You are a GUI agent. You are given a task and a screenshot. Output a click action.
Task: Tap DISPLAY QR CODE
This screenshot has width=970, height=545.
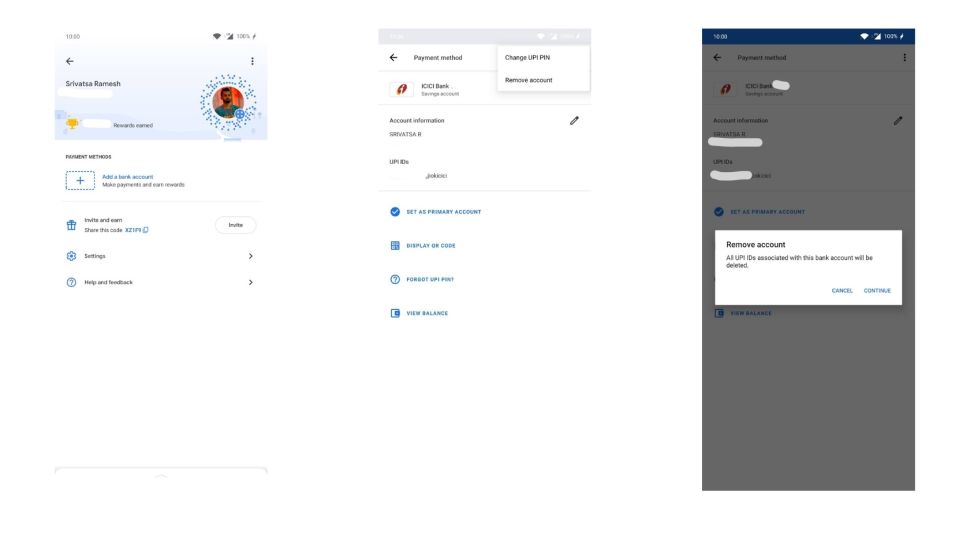[431, 246]
